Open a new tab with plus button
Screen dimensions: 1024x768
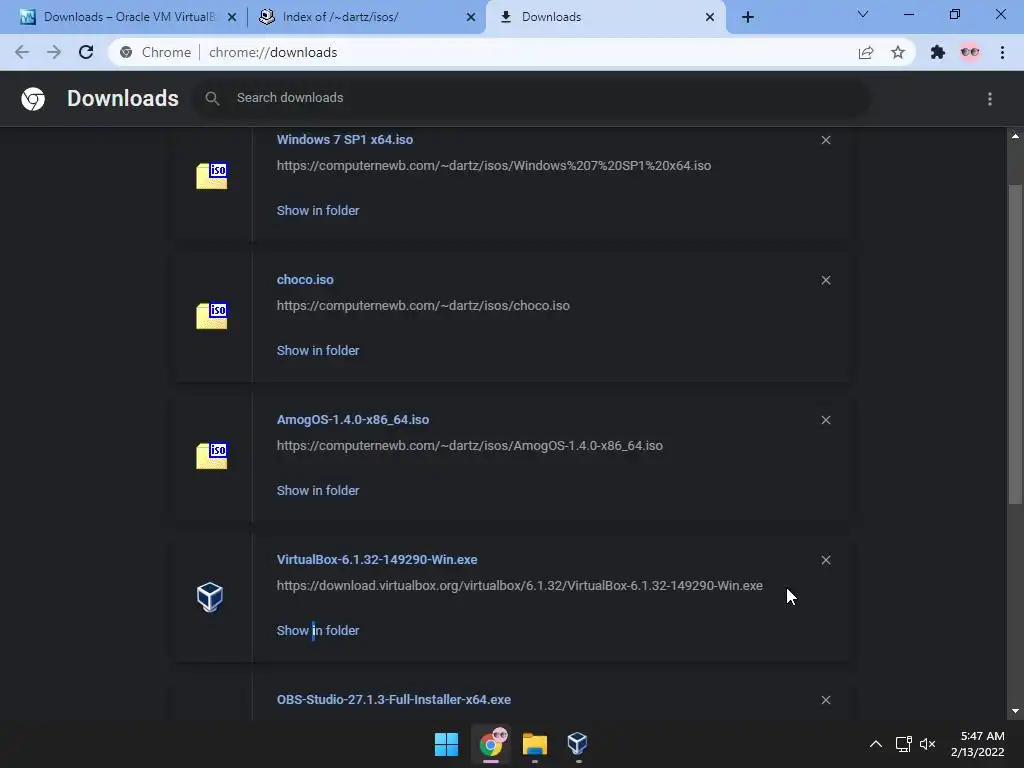pos(748,17)
